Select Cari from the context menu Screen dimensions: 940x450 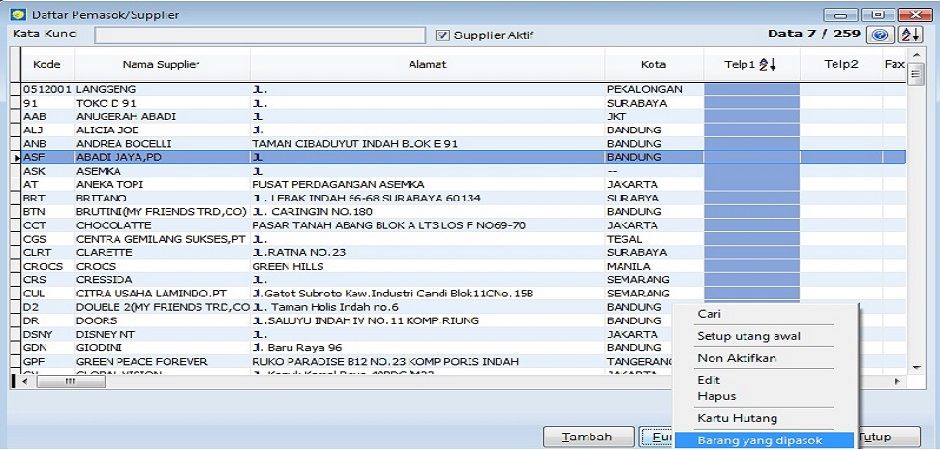709,314
